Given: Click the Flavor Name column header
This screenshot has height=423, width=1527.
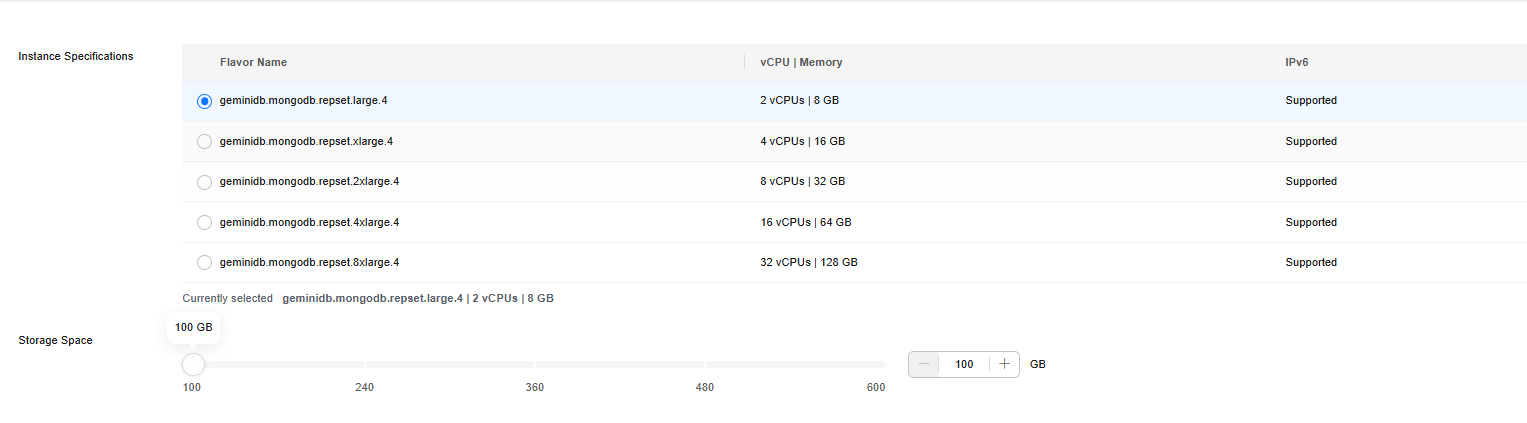Looking at the screenshot, I should coord(253,62).
